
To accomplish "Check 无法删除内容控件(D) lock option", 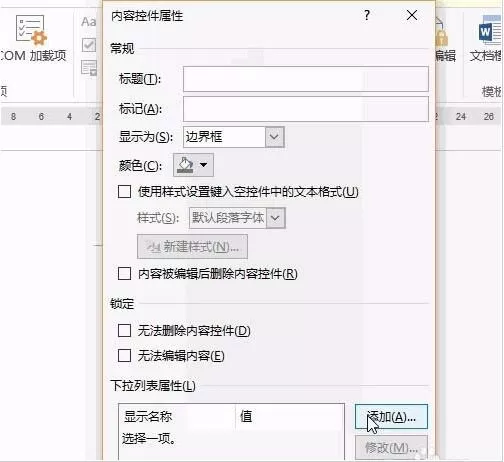I will pyautogui.click(x=124, y=331).
